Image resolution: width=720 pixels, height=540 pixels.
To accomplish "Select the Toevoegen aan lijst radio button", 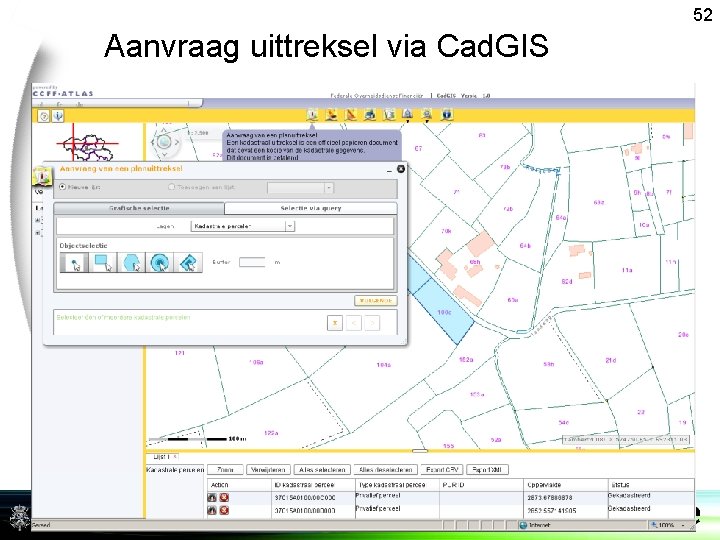I will [172, 187].
